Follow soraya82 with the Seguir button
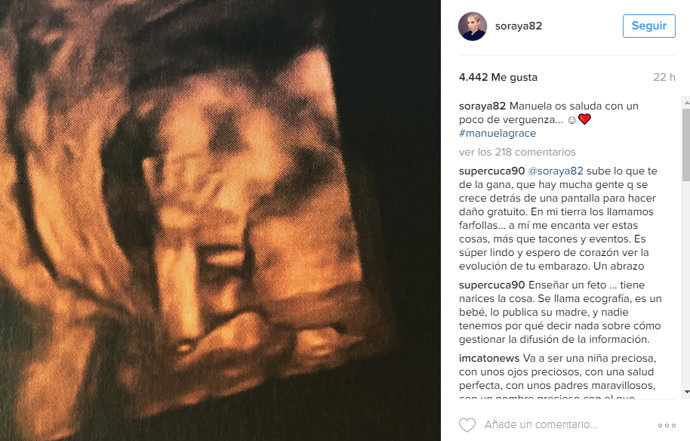Viewport: 690px width, 441px height. click(649, 26)
